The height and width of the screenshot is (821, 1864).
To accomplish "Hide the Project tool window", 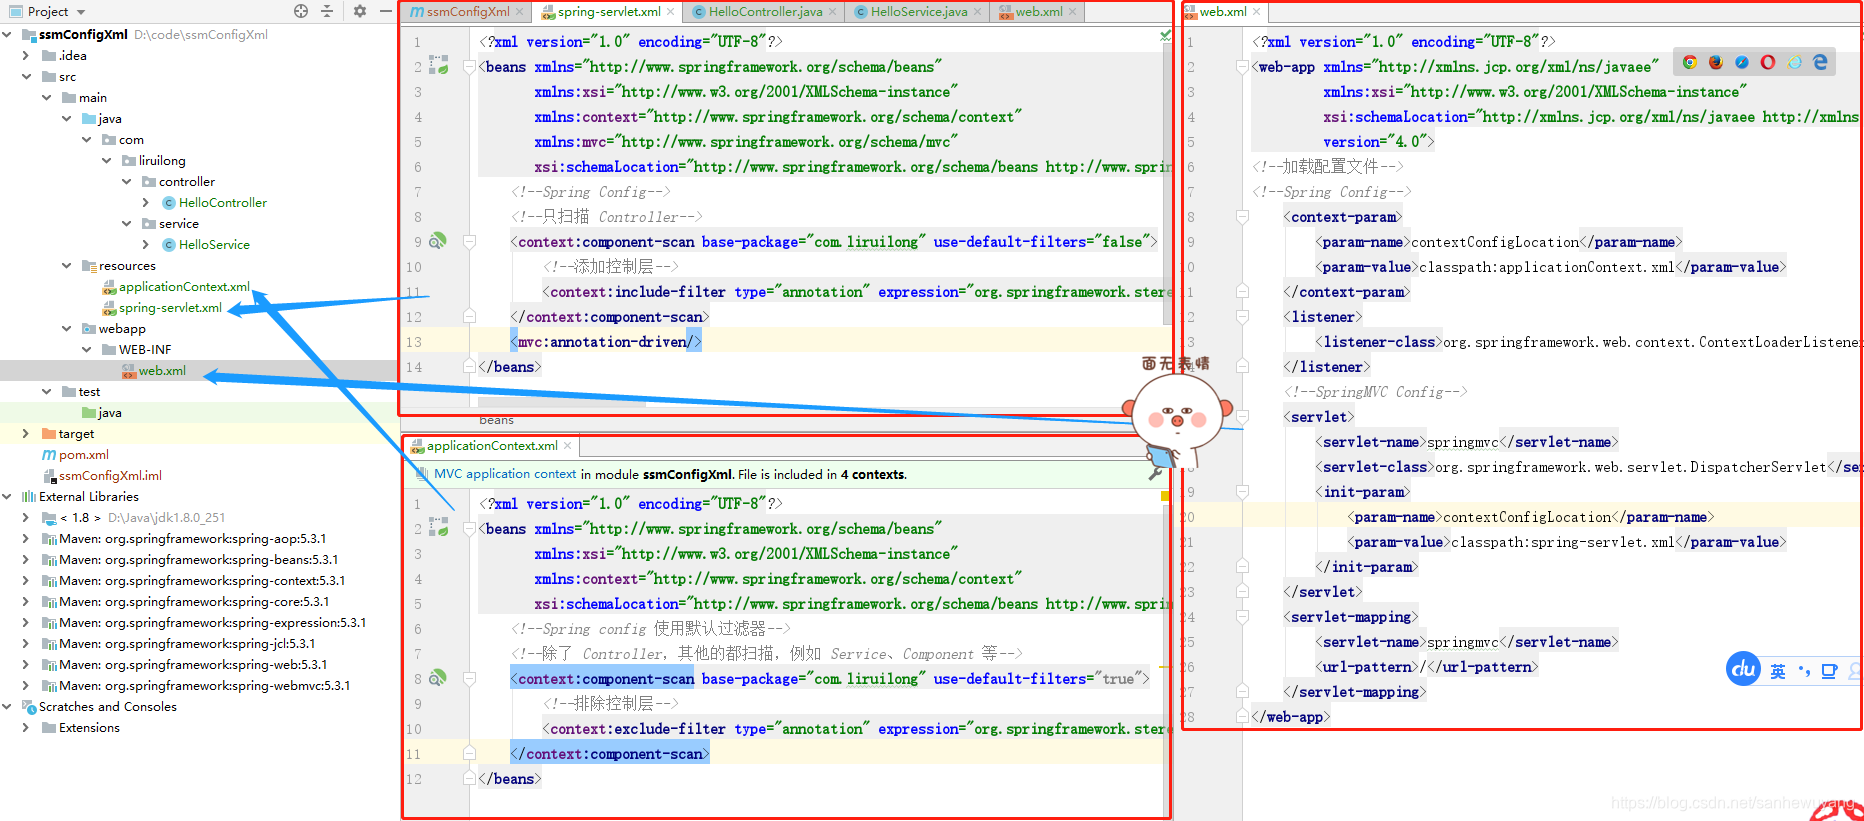I will point(386,11).
